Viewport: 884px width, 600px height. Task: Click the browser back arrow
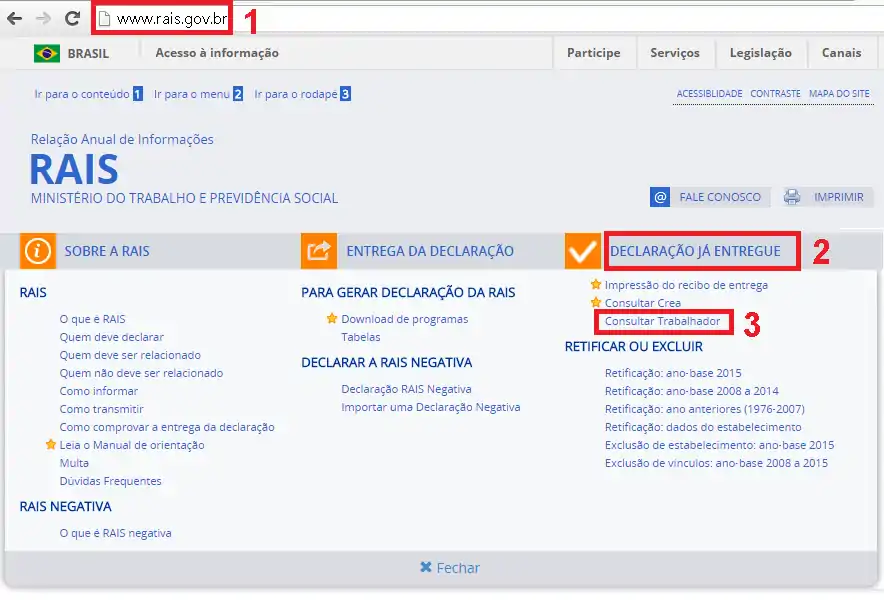[14, 18]
